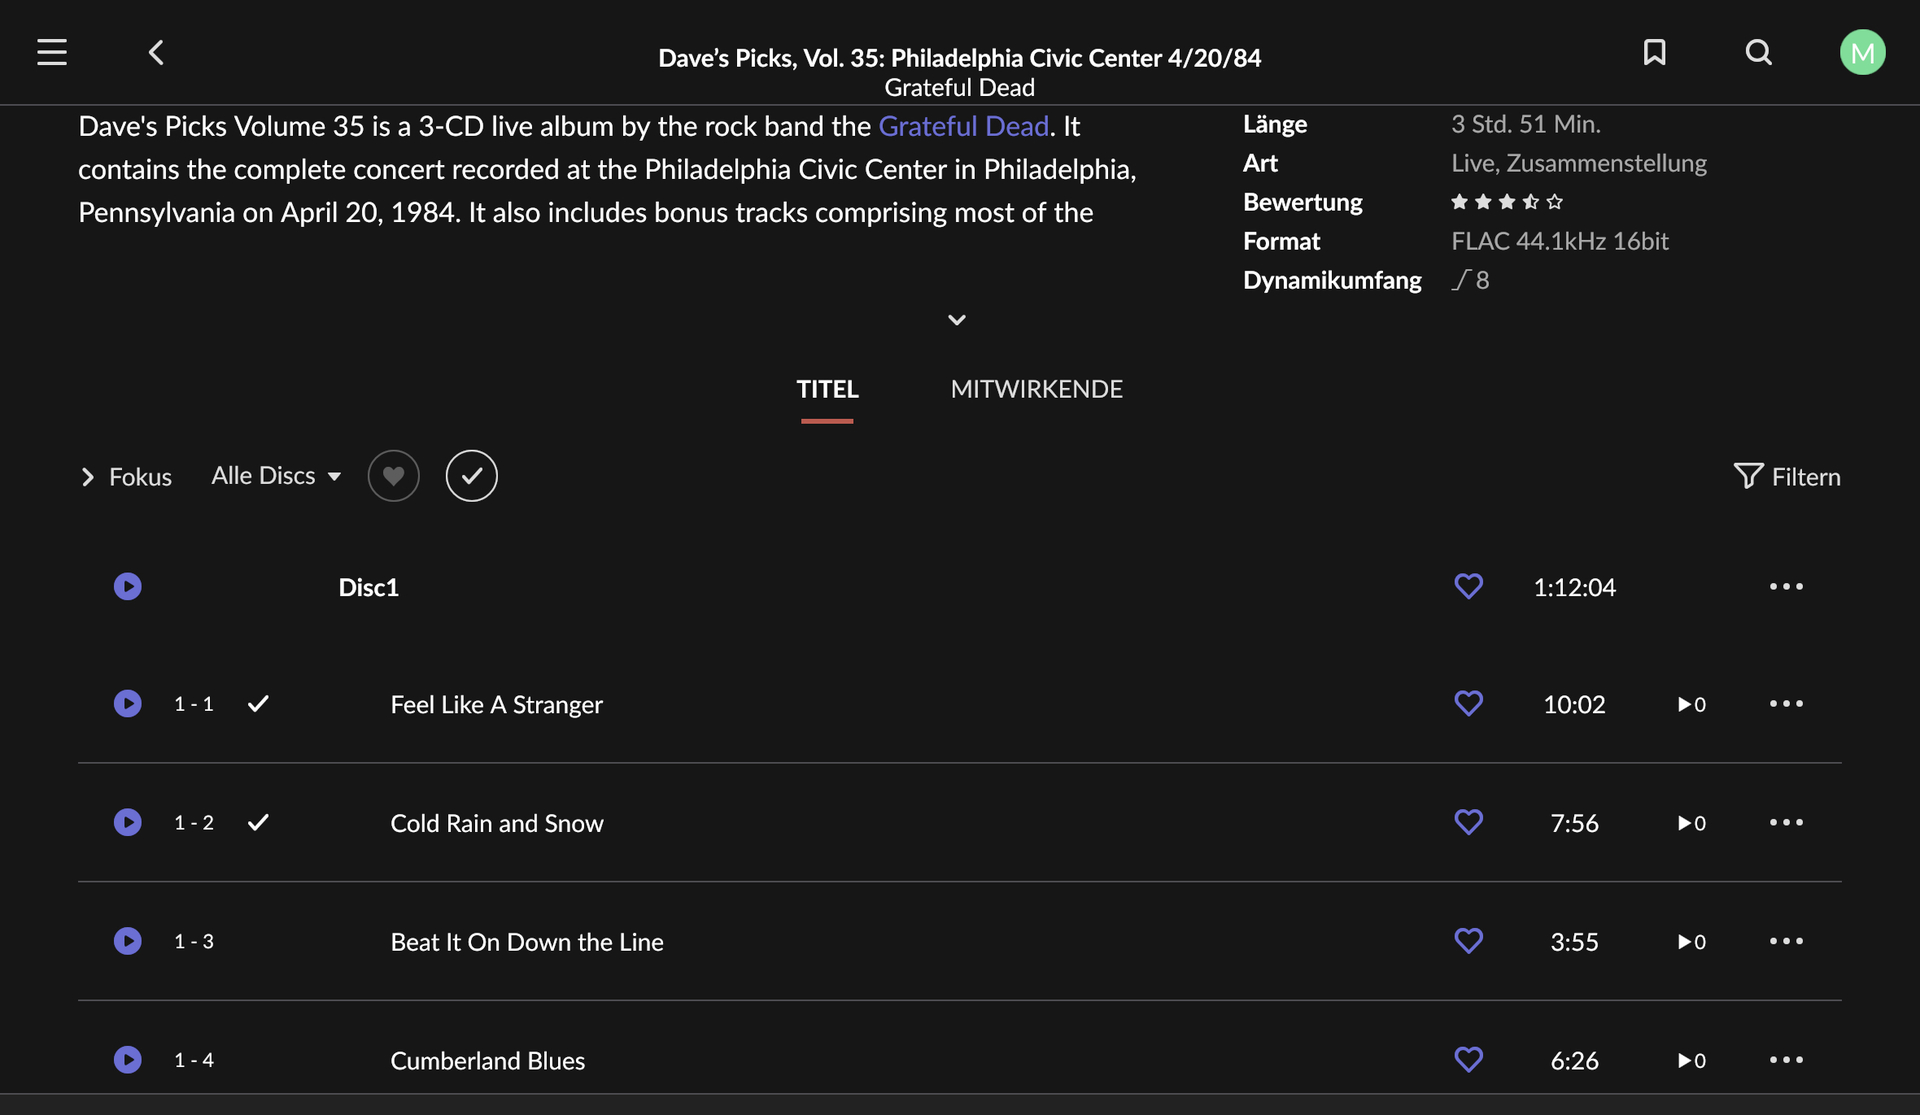Select the Cumberland Blues track title
The width and height of the screenshot is (1920, 1115).
coord(487,1060)
